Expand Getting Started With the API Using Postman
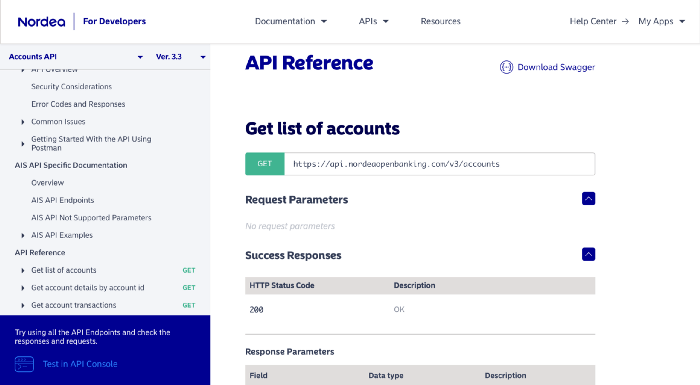Screen dimensions: 700x385 coord(23,143)
